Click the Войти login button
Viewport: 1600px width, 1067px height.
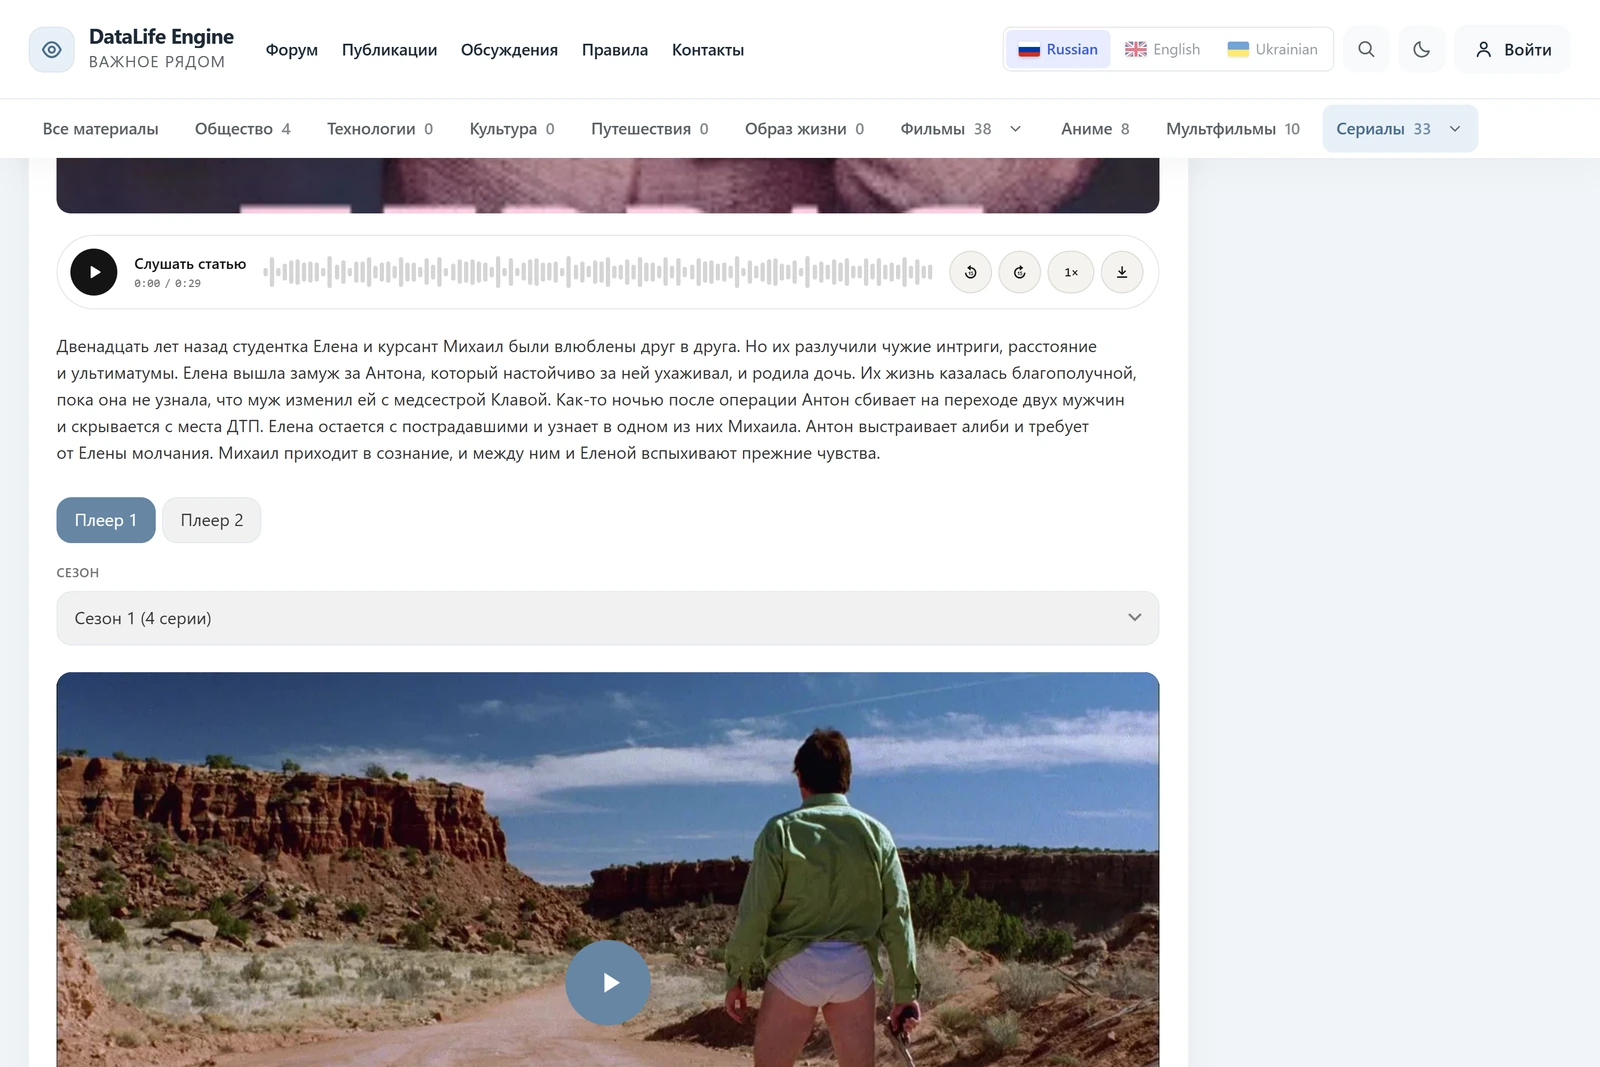1513,50
